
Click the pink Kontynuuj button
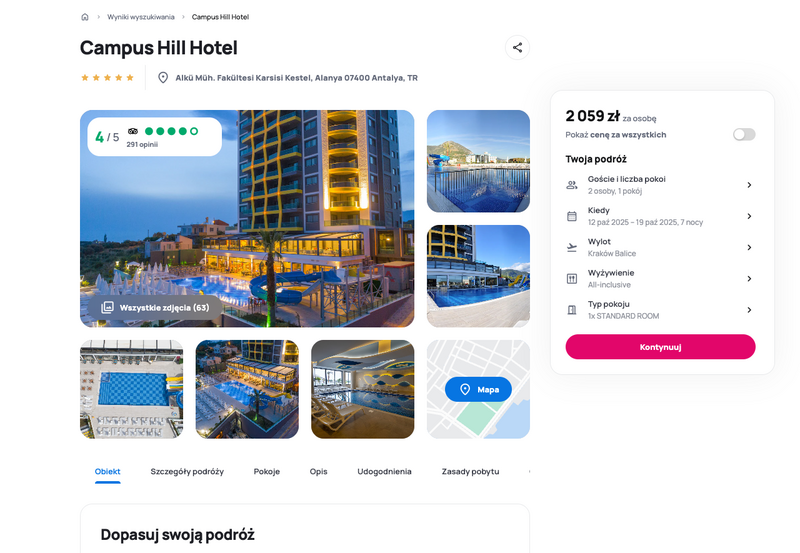tap(660, 347)
